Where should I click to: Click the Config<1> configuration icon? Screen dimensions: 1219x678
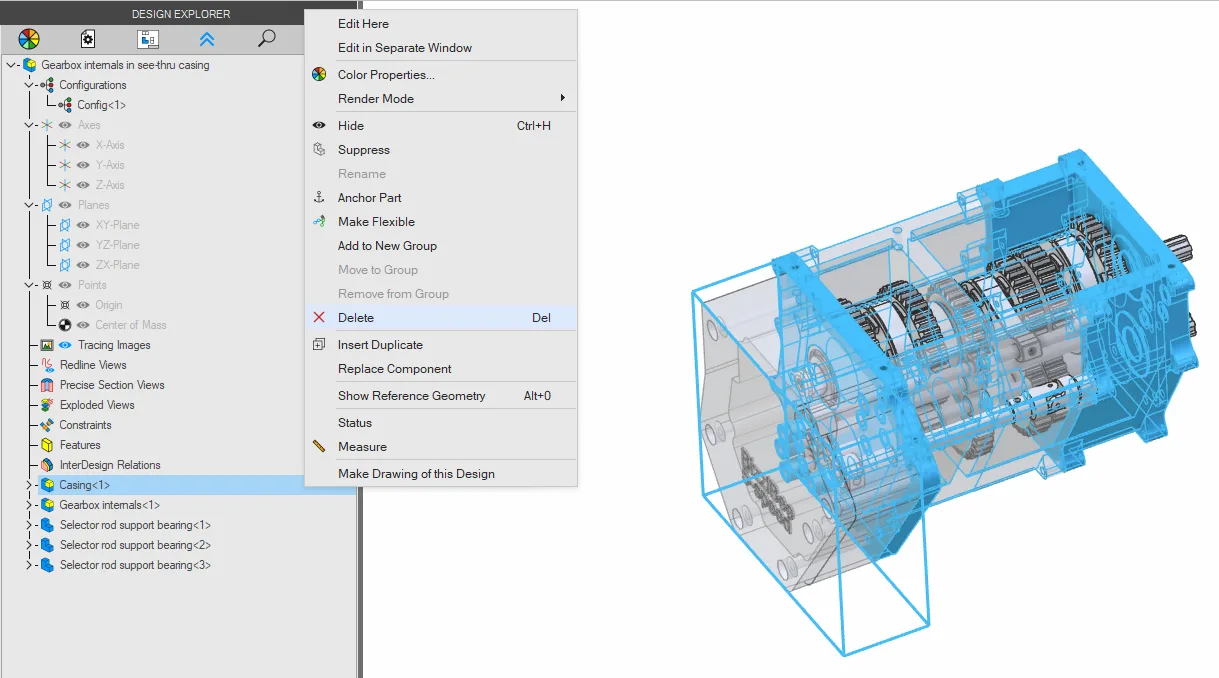click(x=65, y=105)
